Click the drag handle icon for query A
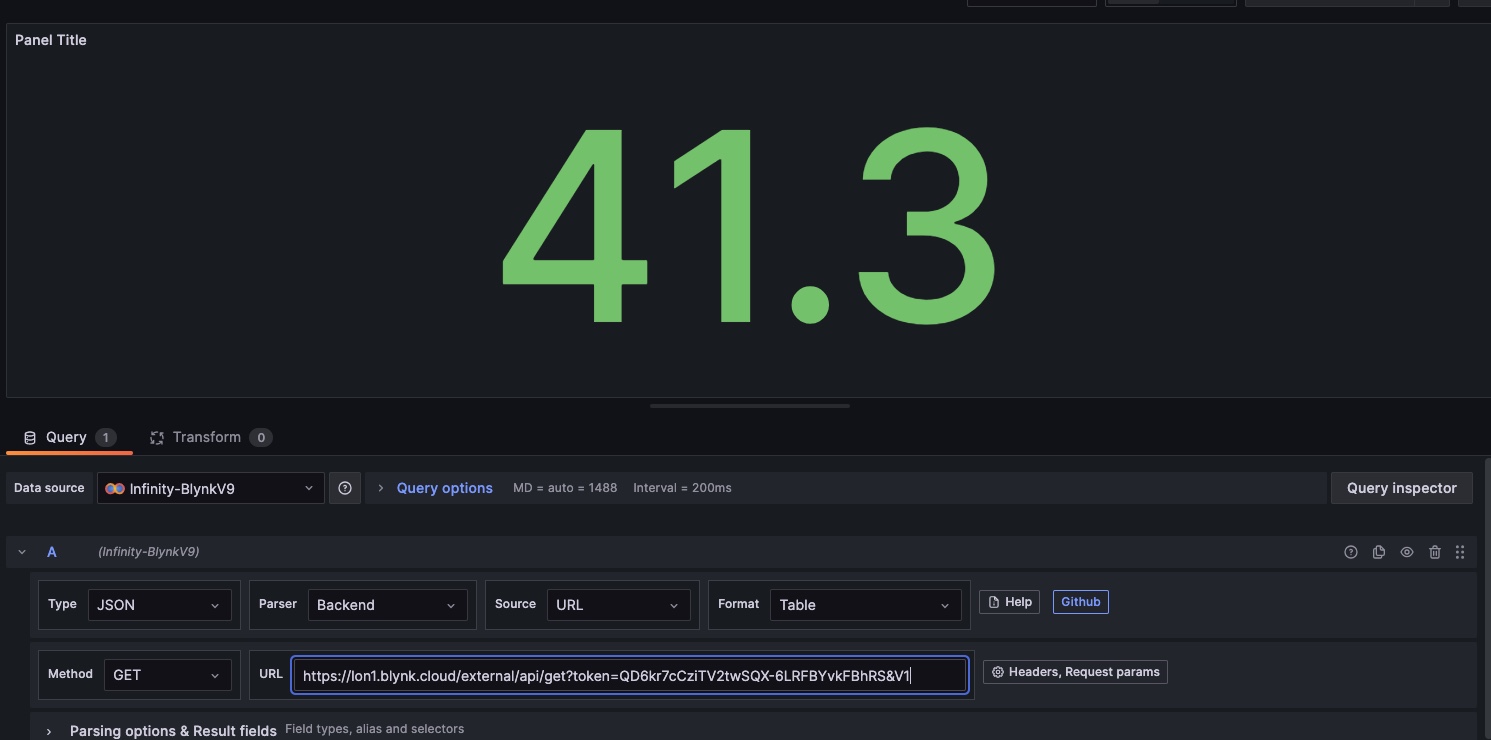 [1460, 551]
